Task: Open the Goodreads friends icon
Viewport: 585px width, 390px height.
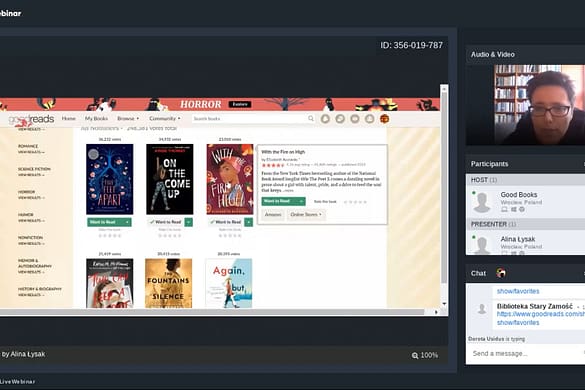Action: coord(369,119)
